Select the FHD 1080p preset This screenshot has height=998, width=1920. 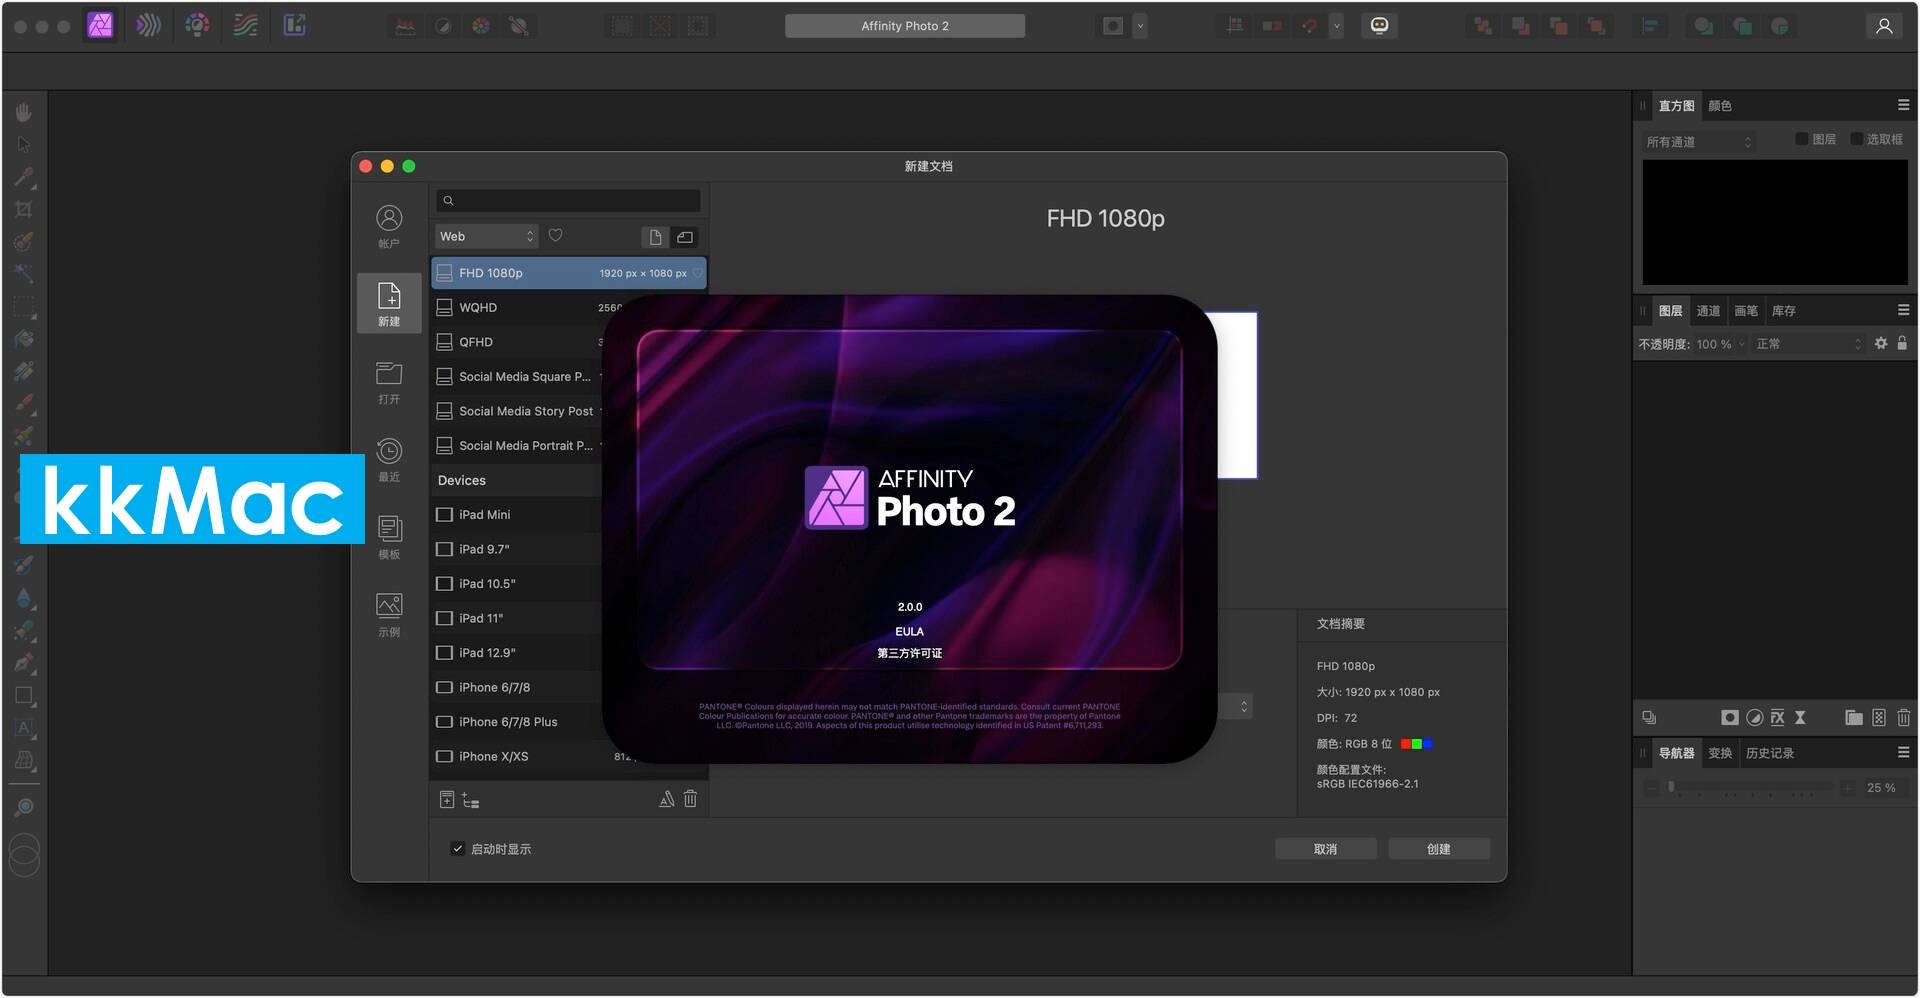tap(568, 273)
